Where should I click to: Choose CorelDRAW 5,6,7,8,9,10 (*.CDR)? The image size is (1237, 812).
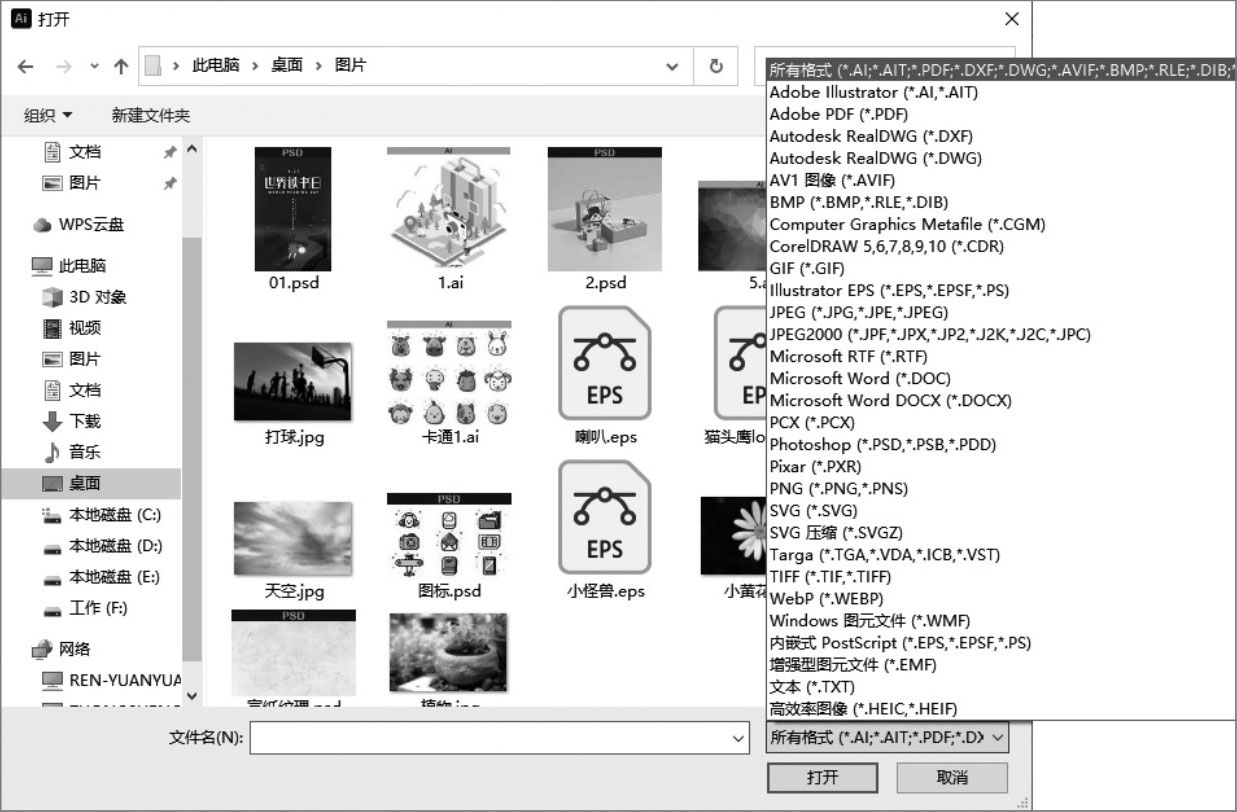[x=1001, y=246]
